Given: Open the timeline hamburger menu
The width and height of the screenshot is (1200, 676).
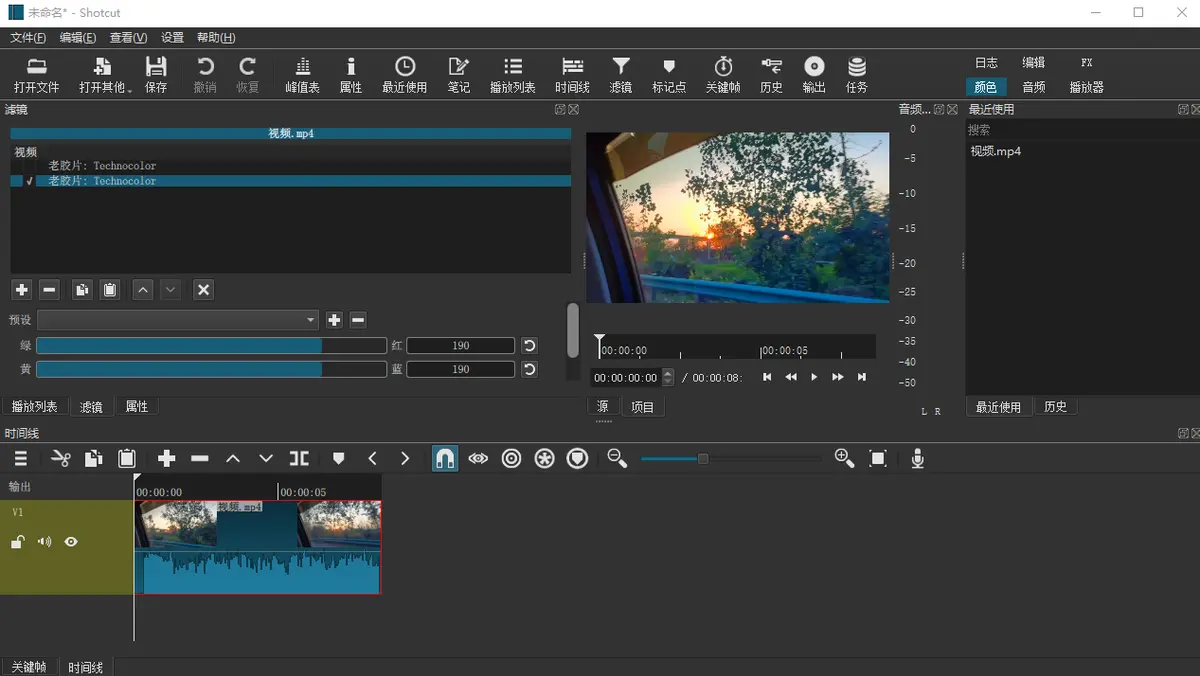Looking at the screenshot, I should (x=21, y=458).
